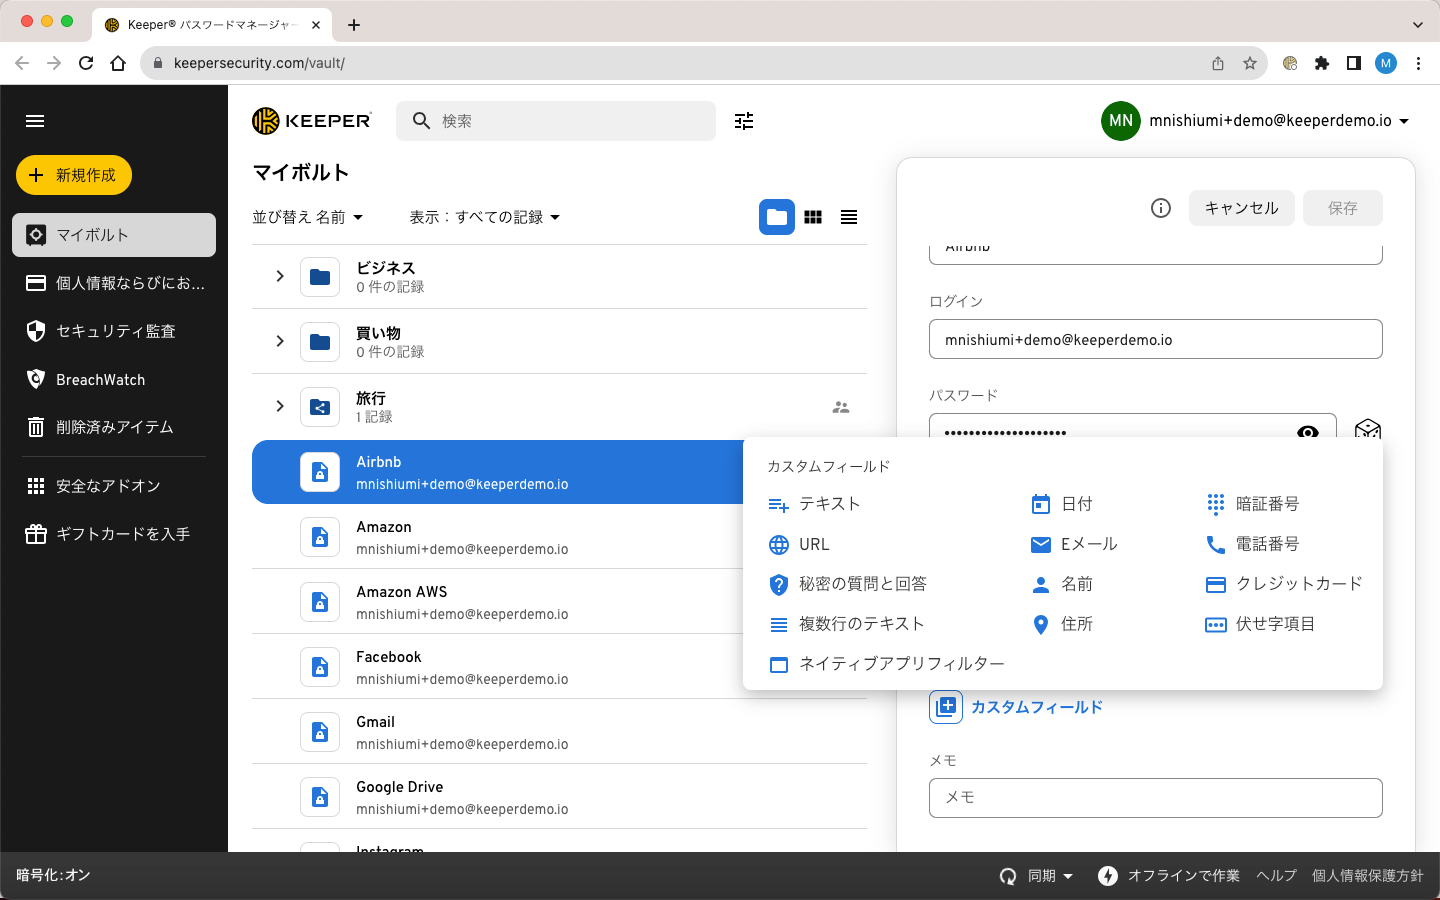
Task: Click the shared users icon on 旅行 folder
Action: click(x=841, y=407)
